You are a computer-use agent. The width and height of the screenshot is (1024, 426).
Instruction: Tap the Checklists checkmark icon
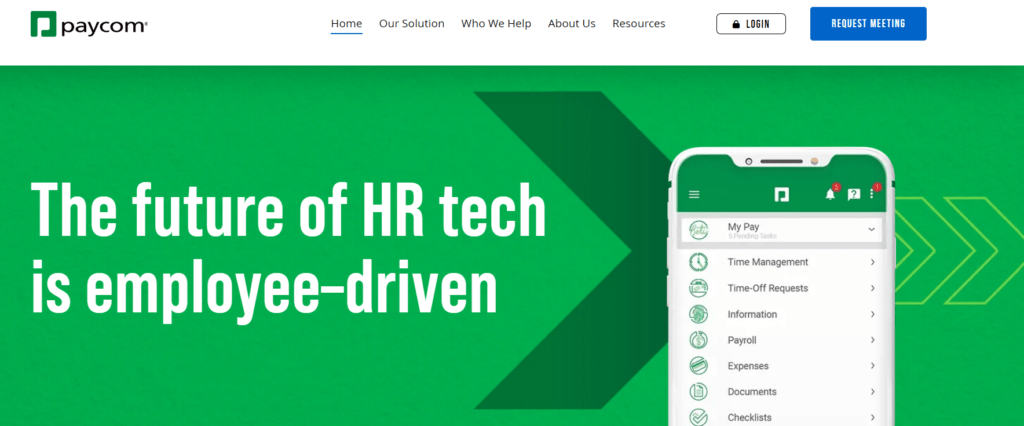(699, 417)
